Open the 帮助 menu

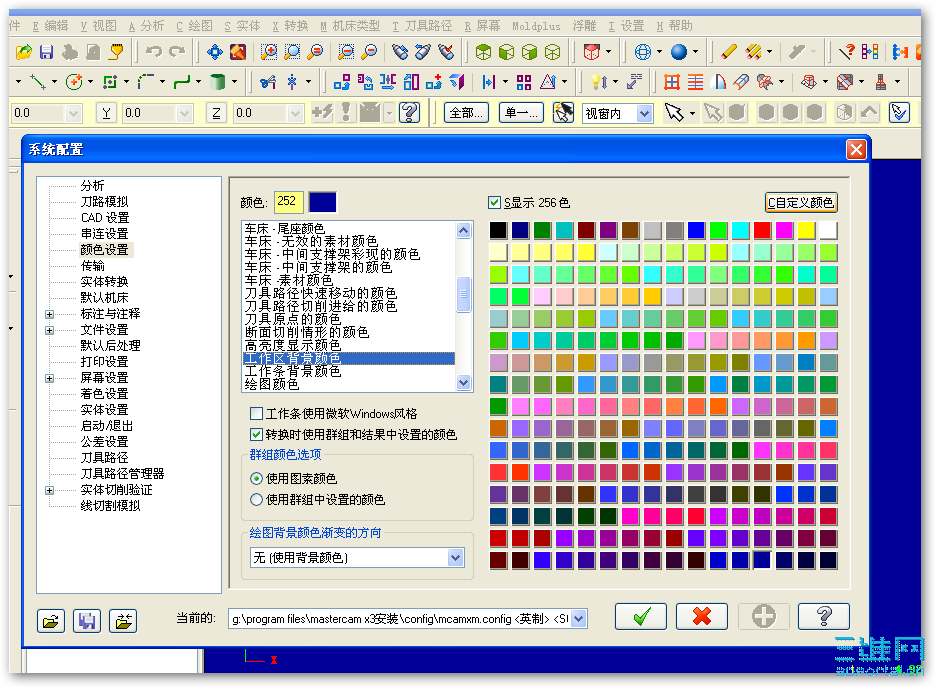[674, 26]
